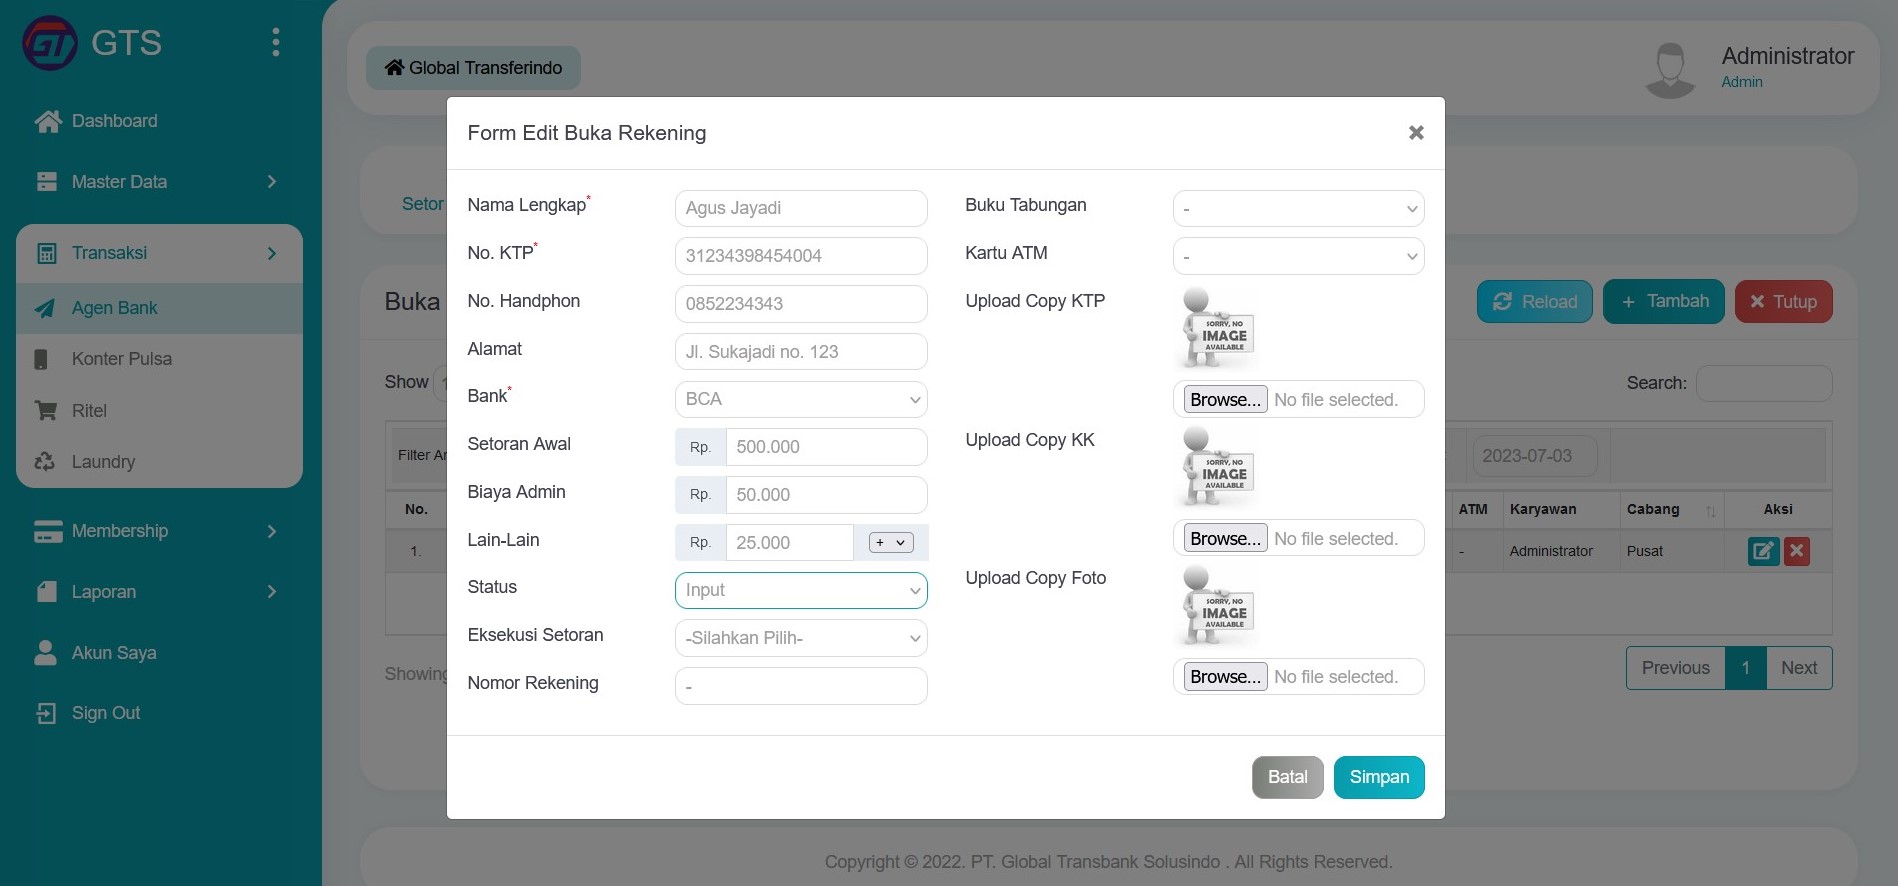Image resolution: width=1898 pixels, height=886 pixels.
Task: Click the edit icon in Administrator row
Action: point(1763,551)
